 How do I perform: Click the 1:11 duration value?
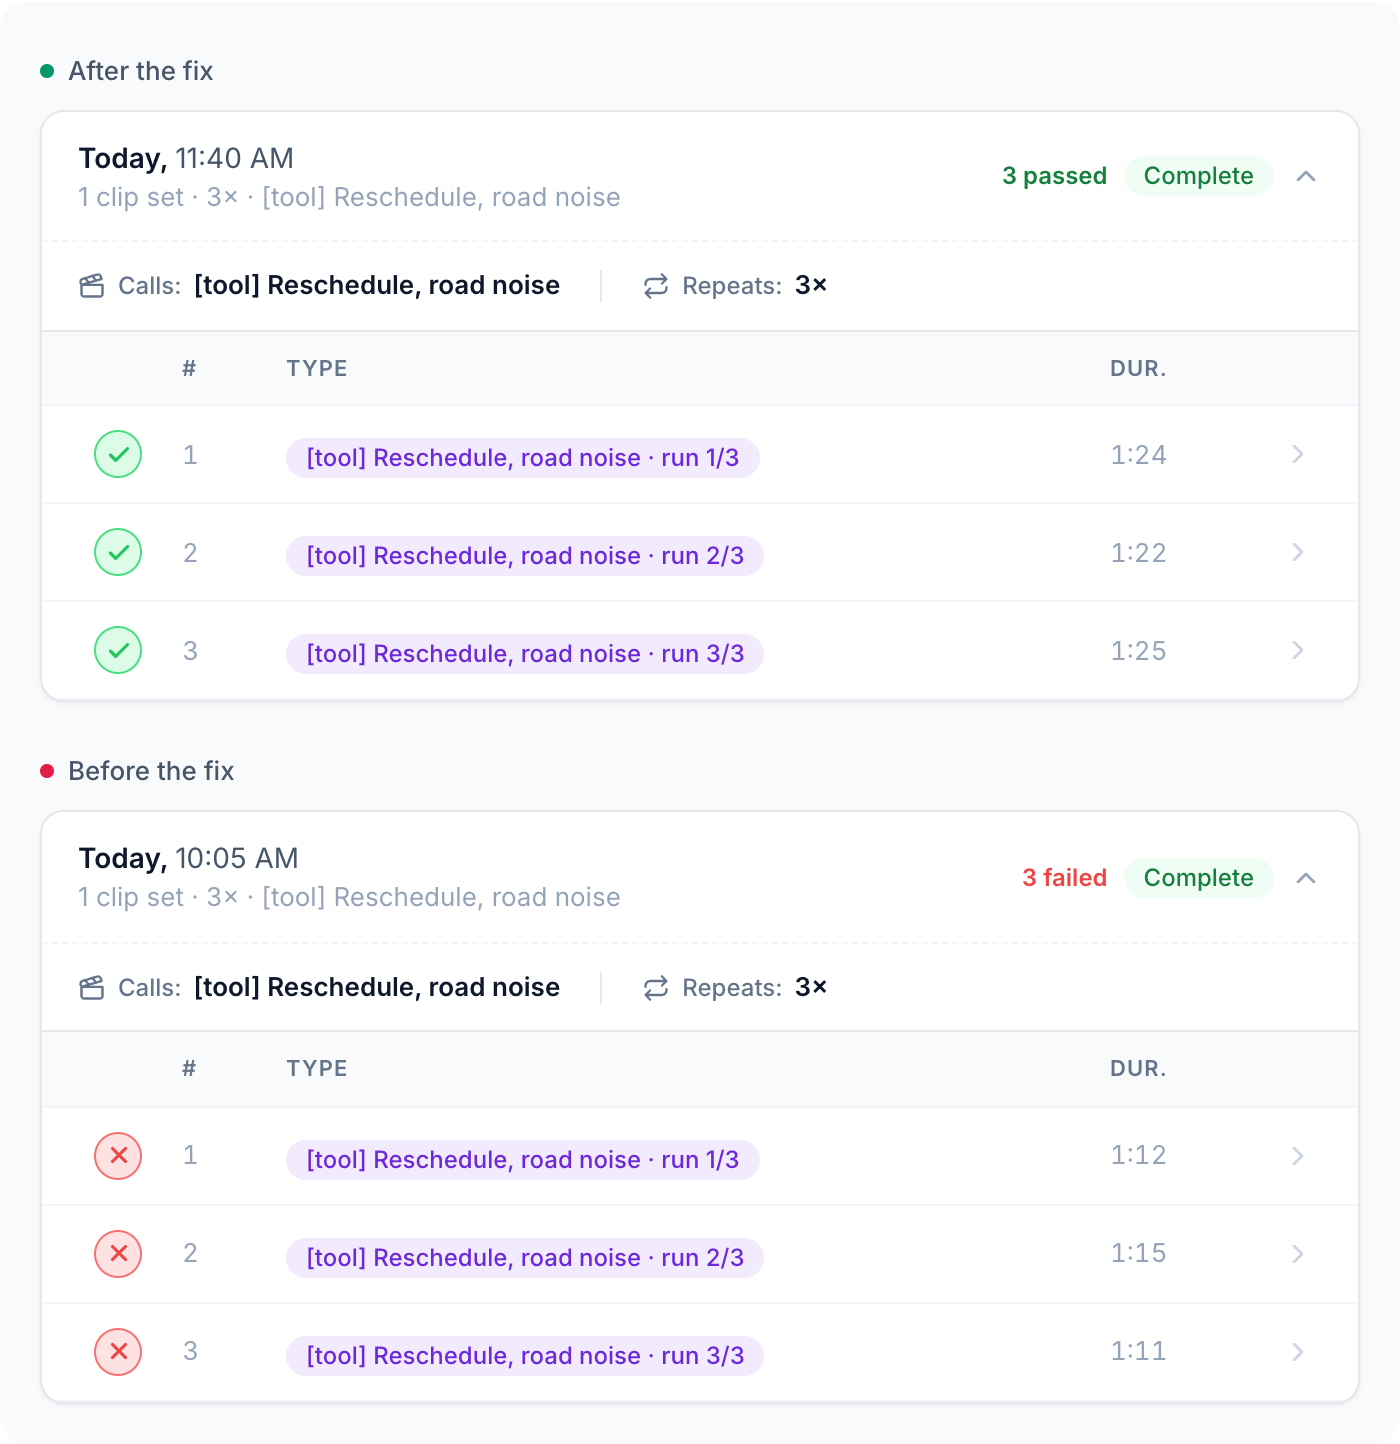[1139, 1351]
